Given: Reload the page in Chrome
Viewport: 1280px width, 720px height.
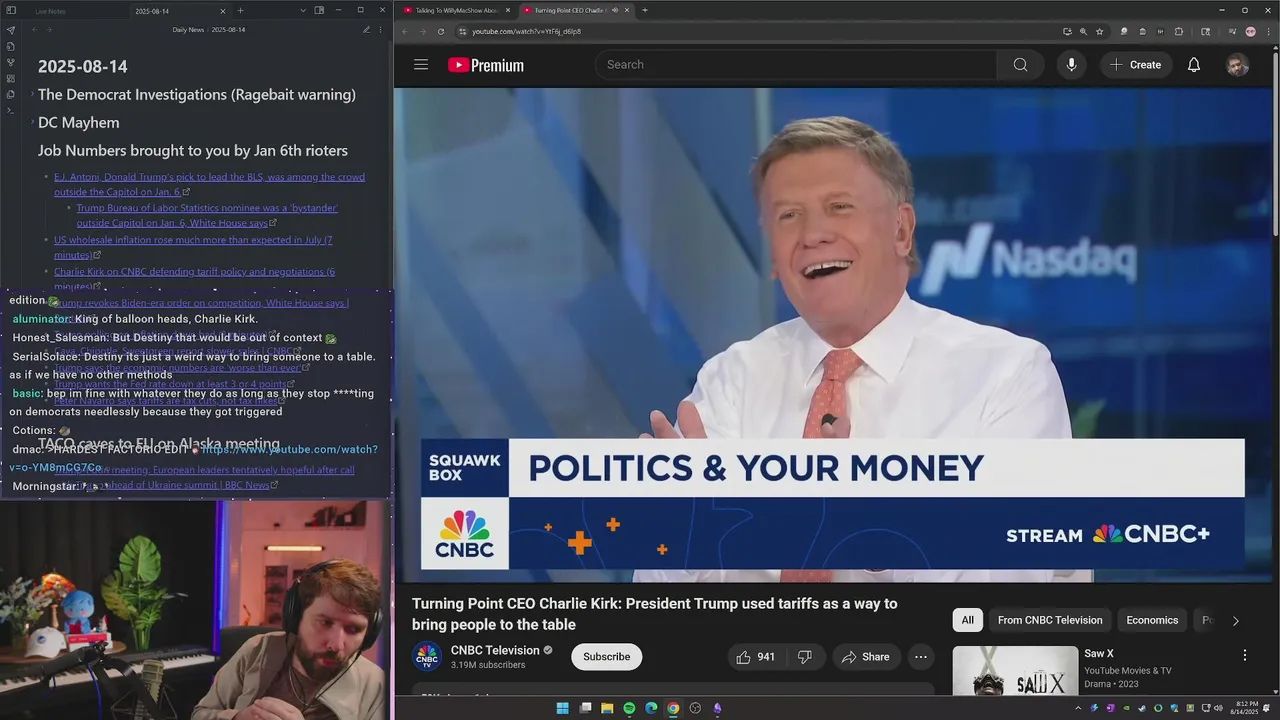Looking at the screenshot, I should [x=441, y=31].
